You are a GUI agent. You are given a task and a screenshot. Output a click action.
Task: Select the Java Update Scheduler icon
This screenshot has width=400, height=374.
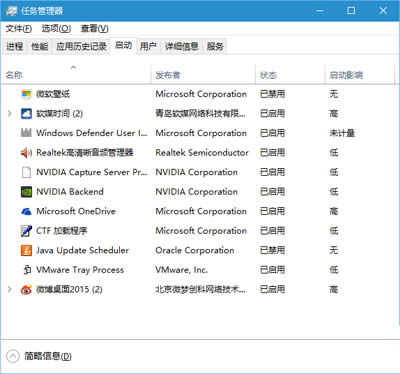pyautogui.click(x=26, y=250)
